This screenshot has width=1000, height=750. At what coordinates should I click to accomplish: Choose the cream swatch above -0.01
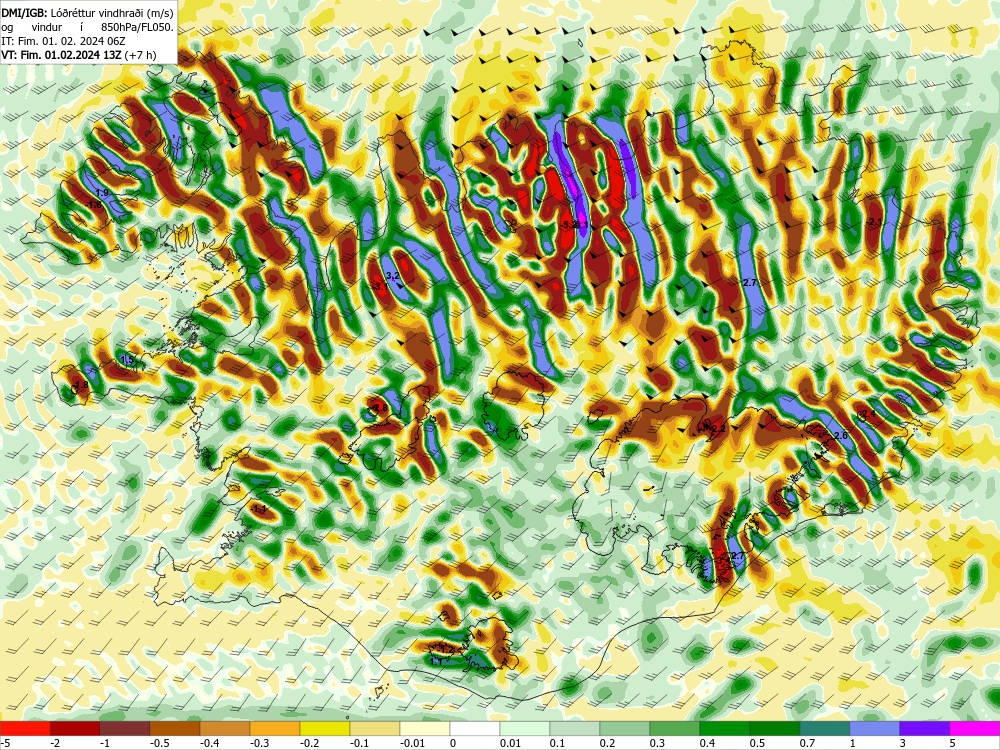click(425, 728)
